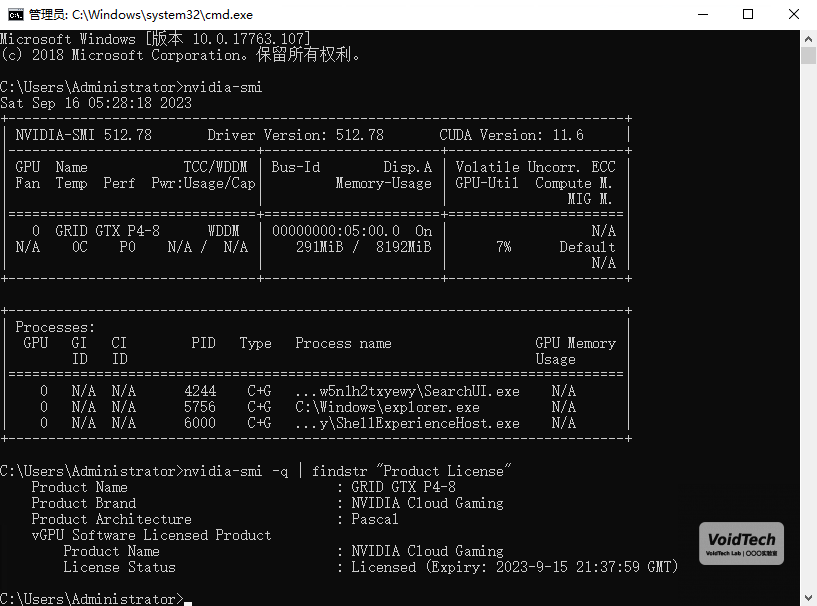
Task: Click vGPU Software Licensed Product line
Action: pos(152,535)
